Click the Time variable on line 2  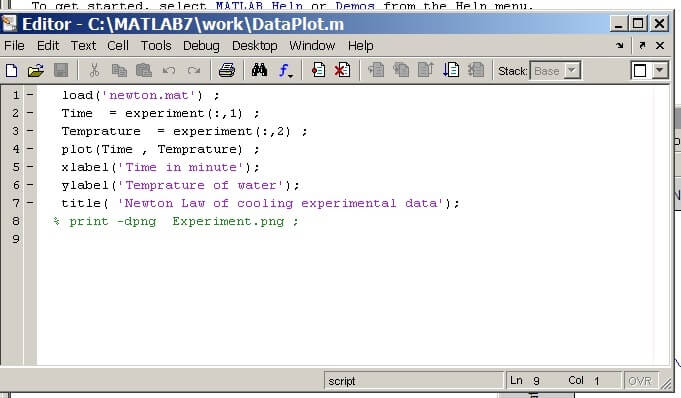(x=77, y=113)
